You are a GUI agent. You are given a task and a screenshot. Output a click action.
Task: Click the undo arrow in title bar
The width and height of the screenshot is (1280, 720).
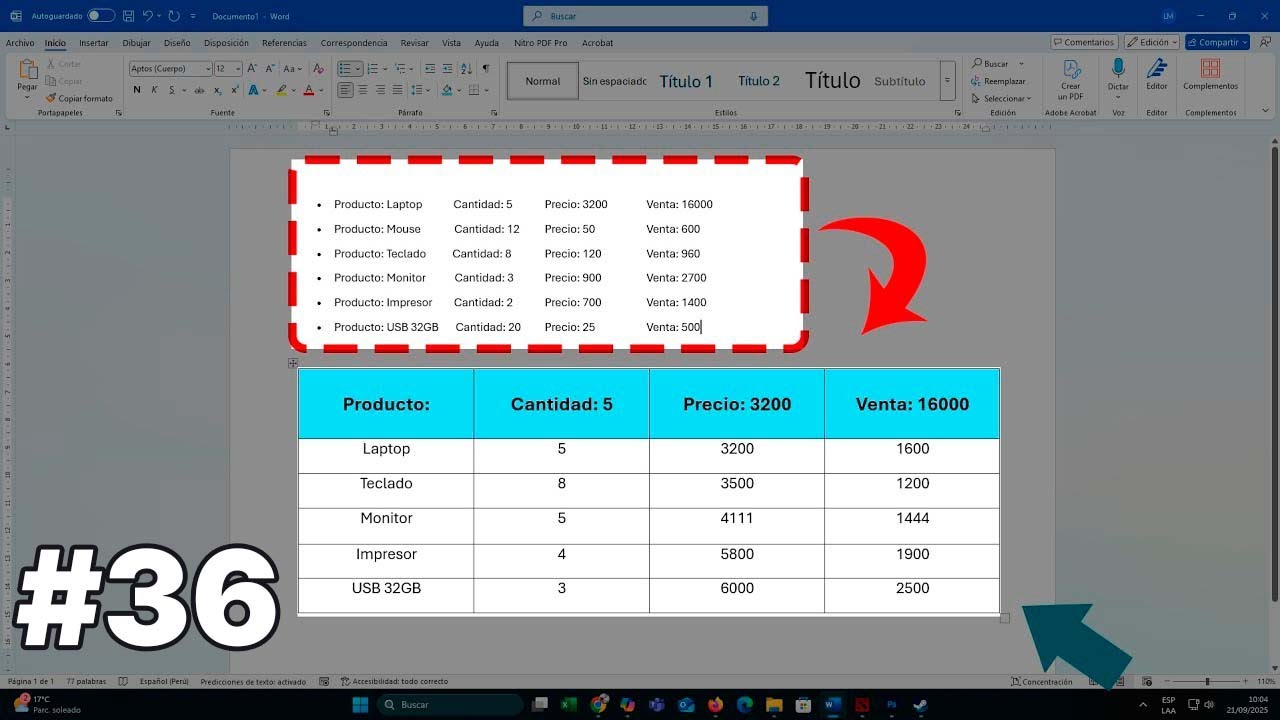148,16
